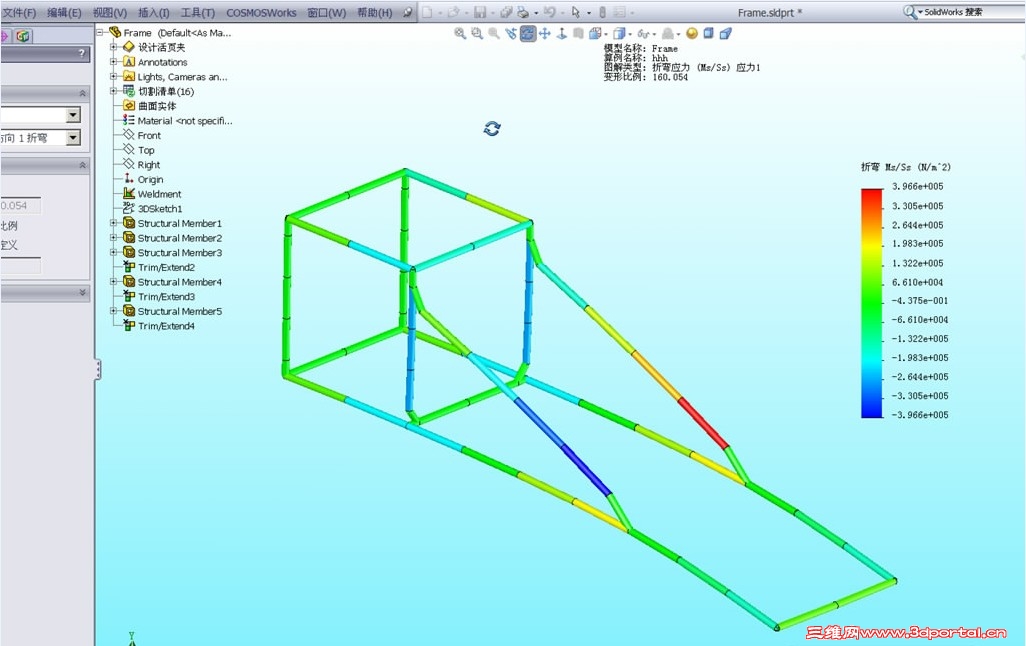This screenshot has height=646, width=1026.
Task: Select Material <not specified> in tree
Action: 177,120
